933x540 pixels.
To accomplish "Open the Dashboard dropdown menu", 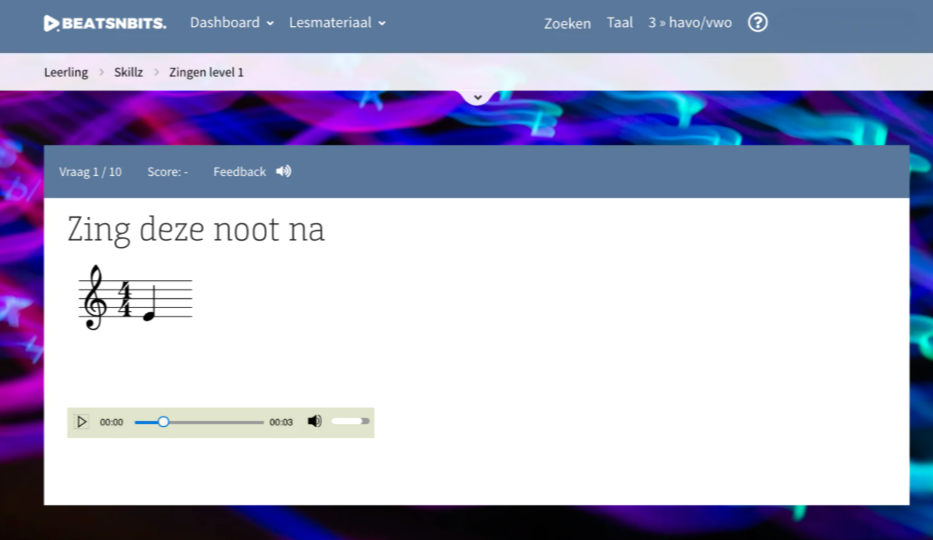I will [x=232, y=23].
